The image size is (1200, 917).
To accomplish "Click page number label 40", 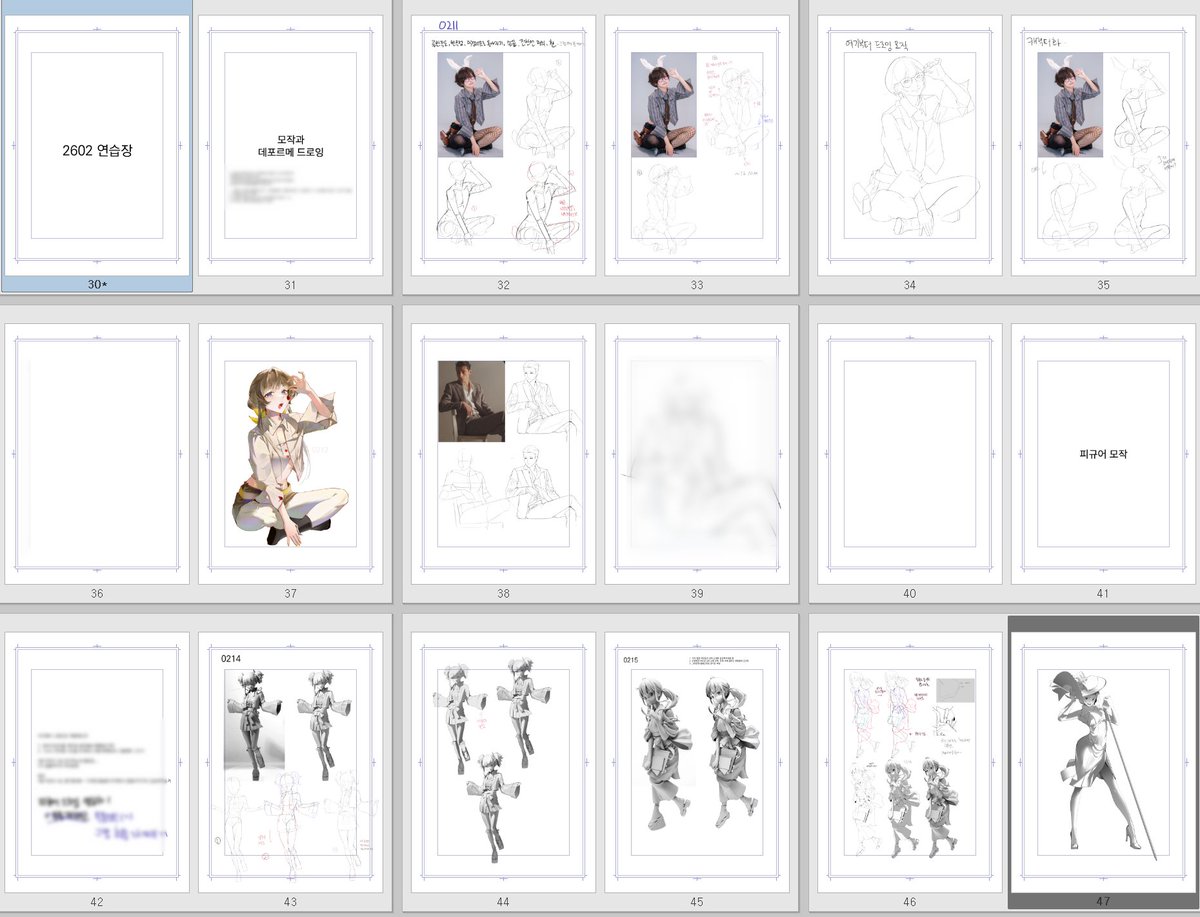I will (x=910, y=593).
